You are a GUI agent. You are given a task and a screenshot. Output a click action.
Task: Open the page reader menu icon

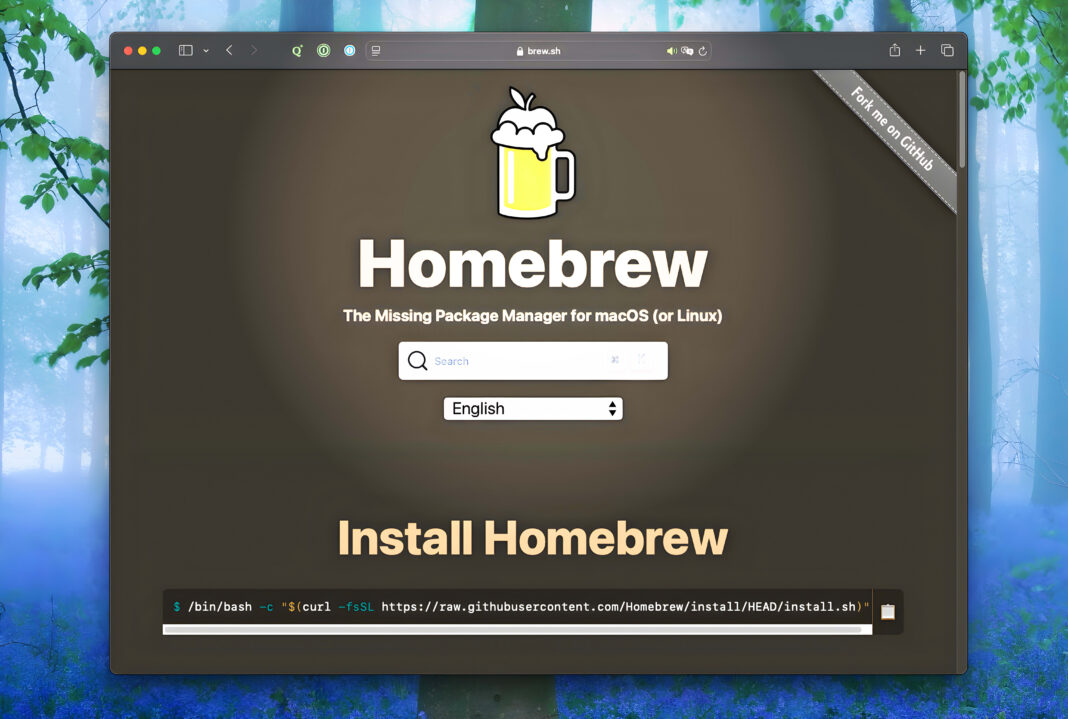coord(376,50)
